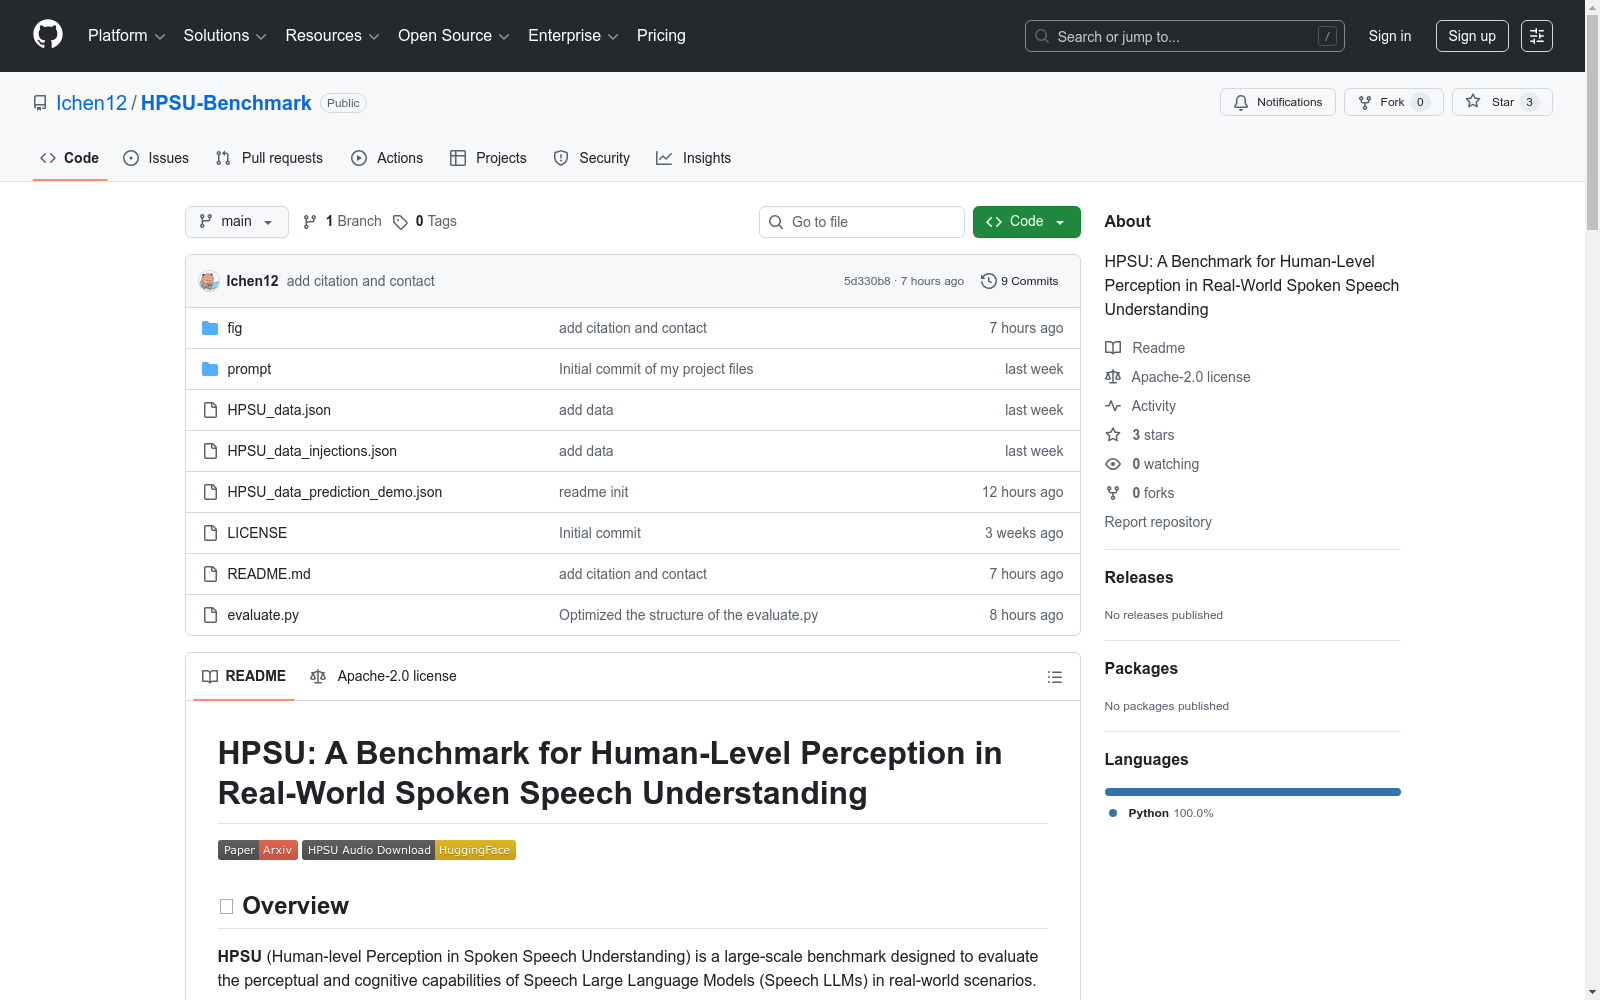1600x1000 pixels.
Task: Open the 'Initial commit of my project files' commit
Action: (x=656, y=369)
